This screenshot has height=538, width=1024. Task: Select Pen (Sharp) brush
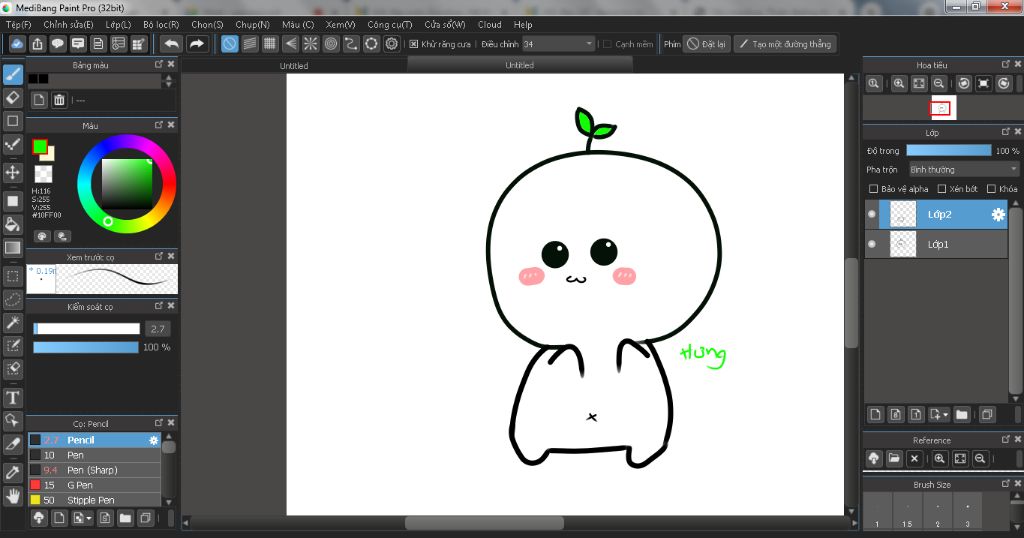coord(94,470)
